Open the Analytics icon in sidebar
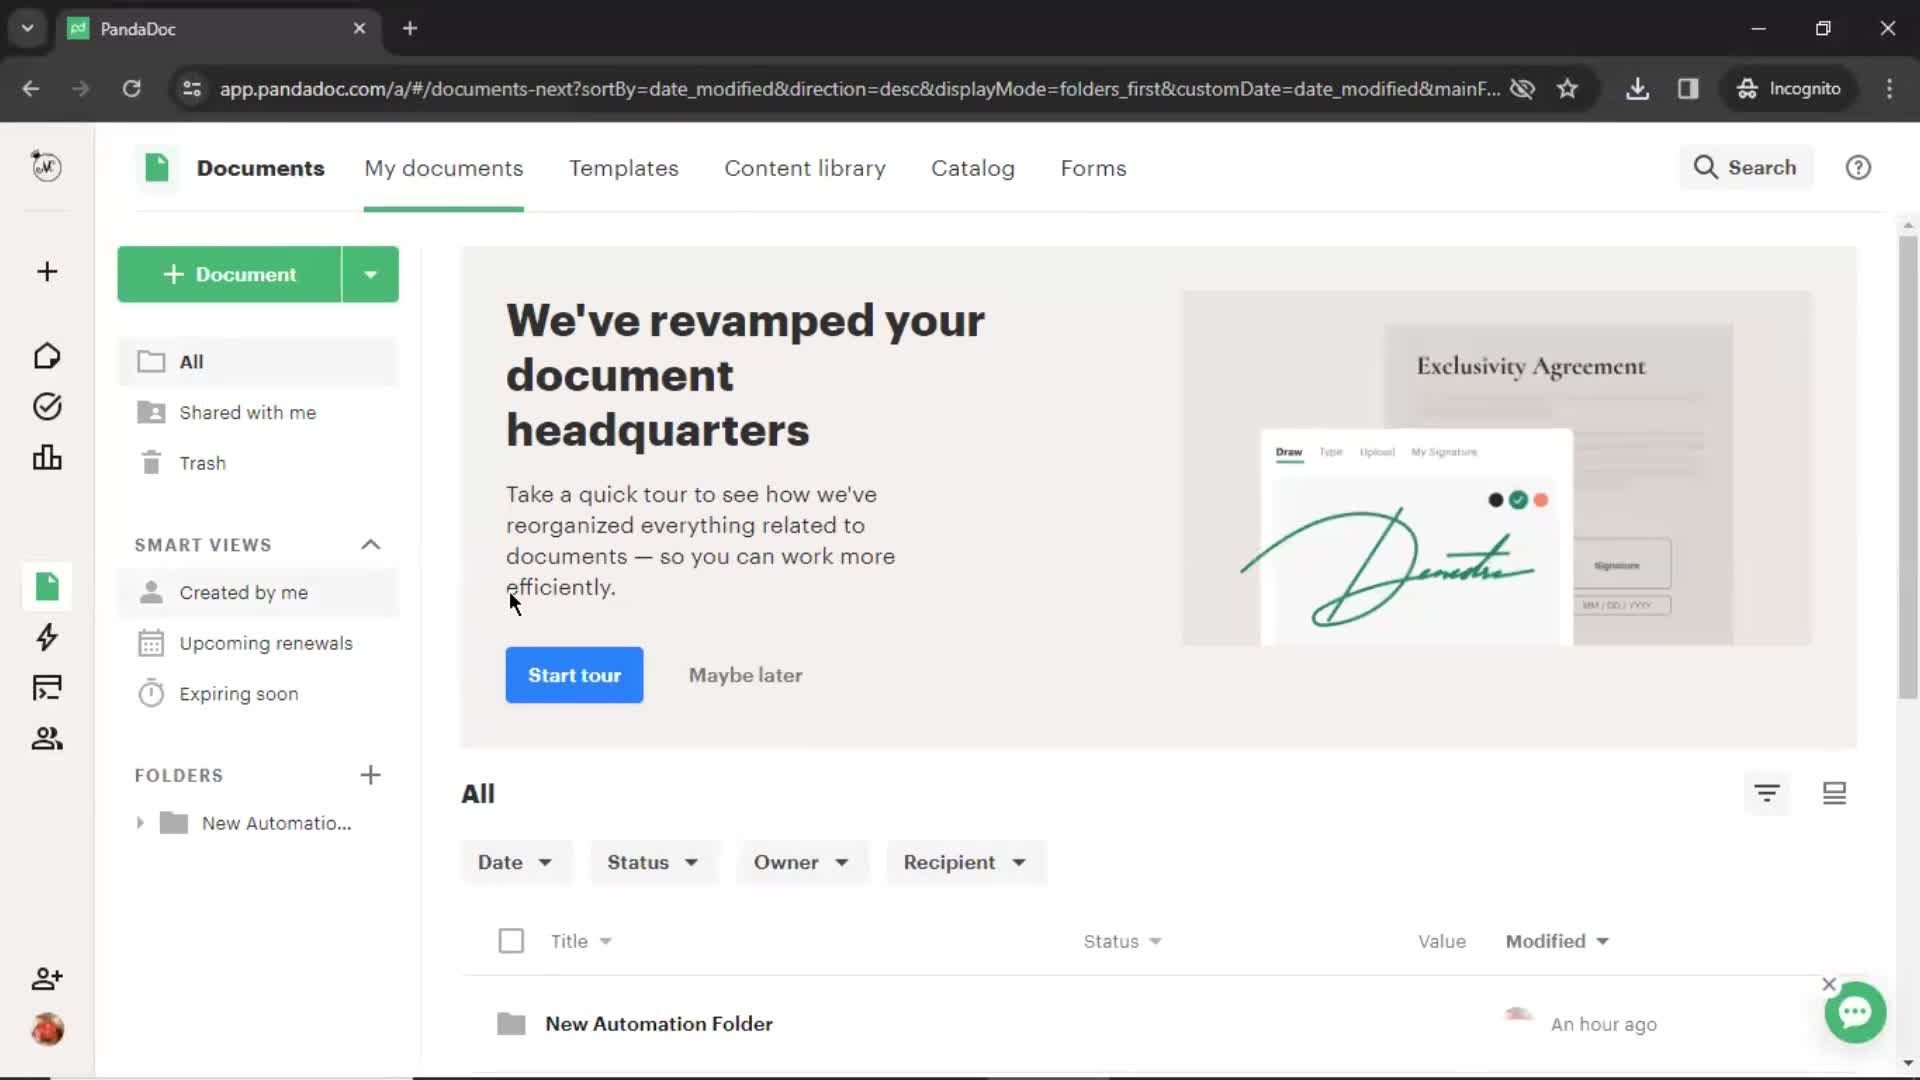 pos(47,458)
